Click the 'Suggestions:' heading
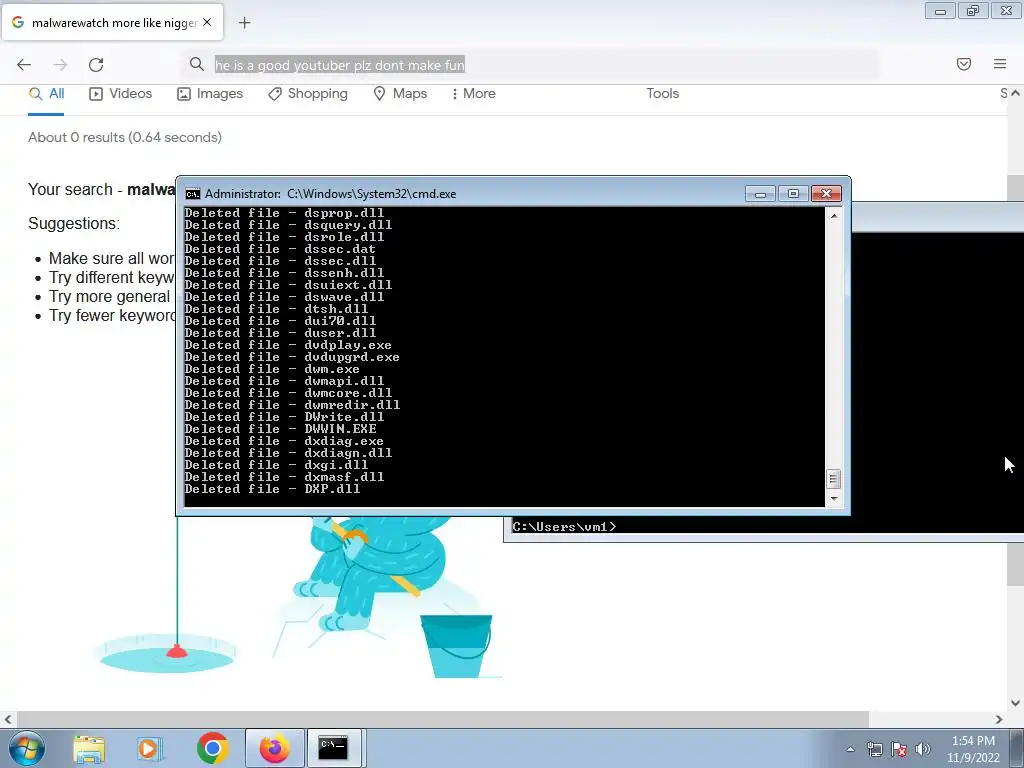Image resolution: width=1024 pixels, height=768 pixels. (x=74, y=223)
